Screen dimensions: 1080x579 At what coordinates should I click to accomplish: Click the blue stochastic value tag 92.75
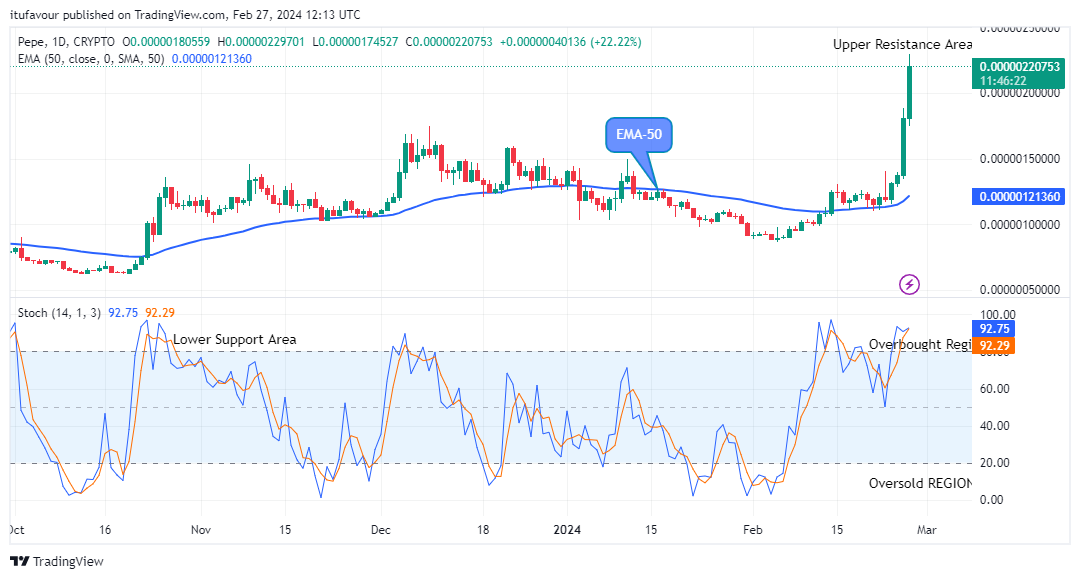tap(993, 329)
